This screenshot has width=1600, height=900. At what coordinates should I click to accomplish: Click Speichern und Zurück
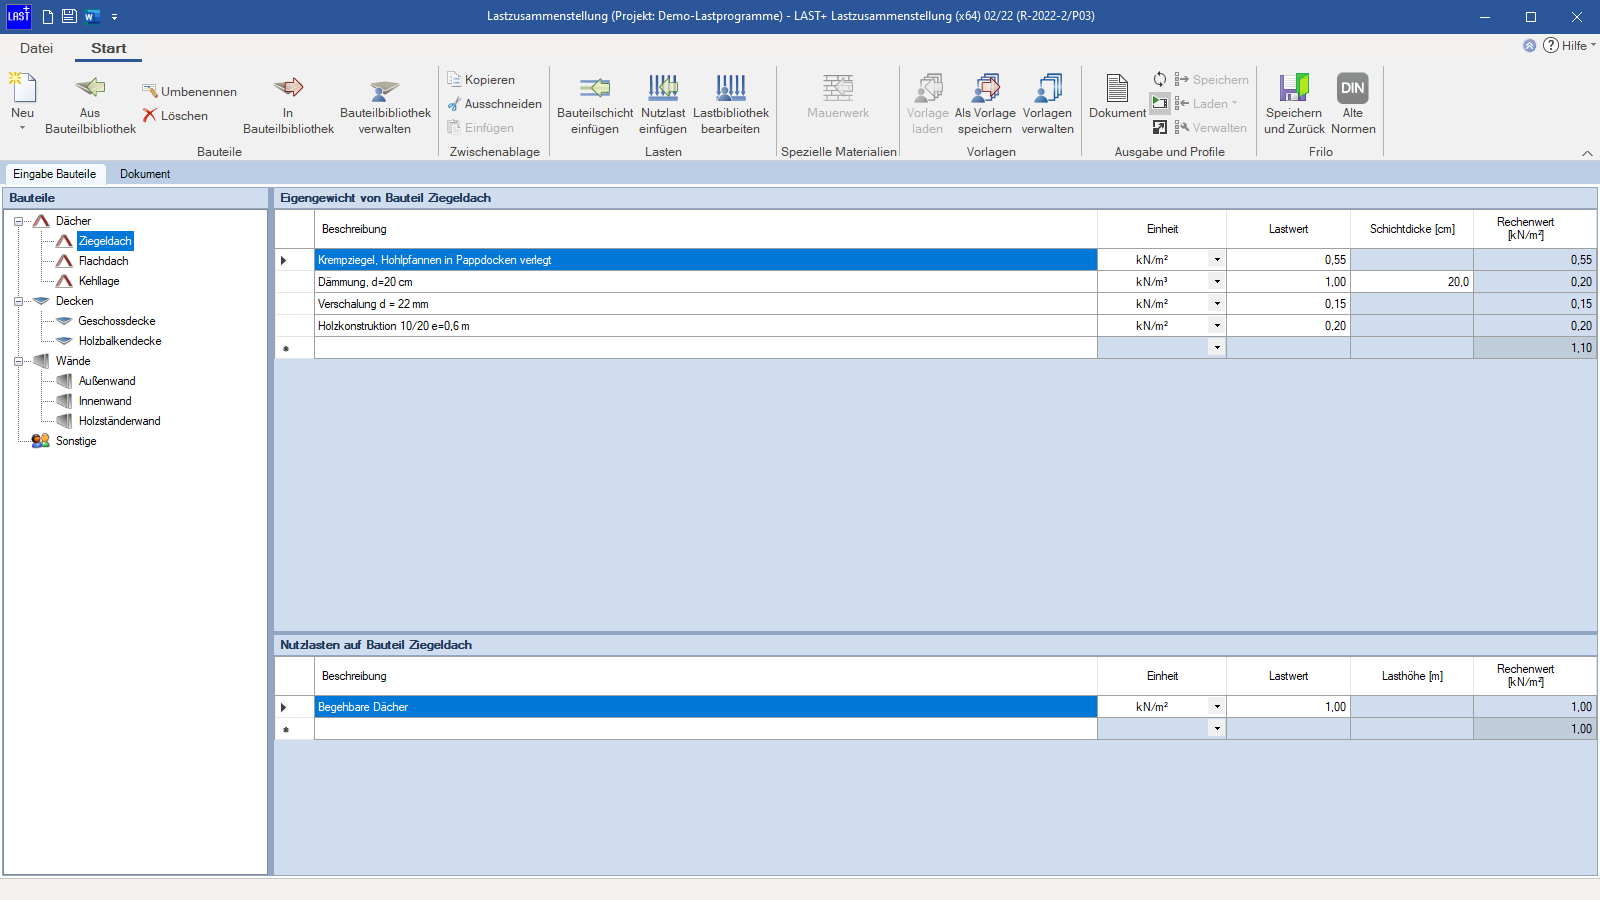point(1294,104)
